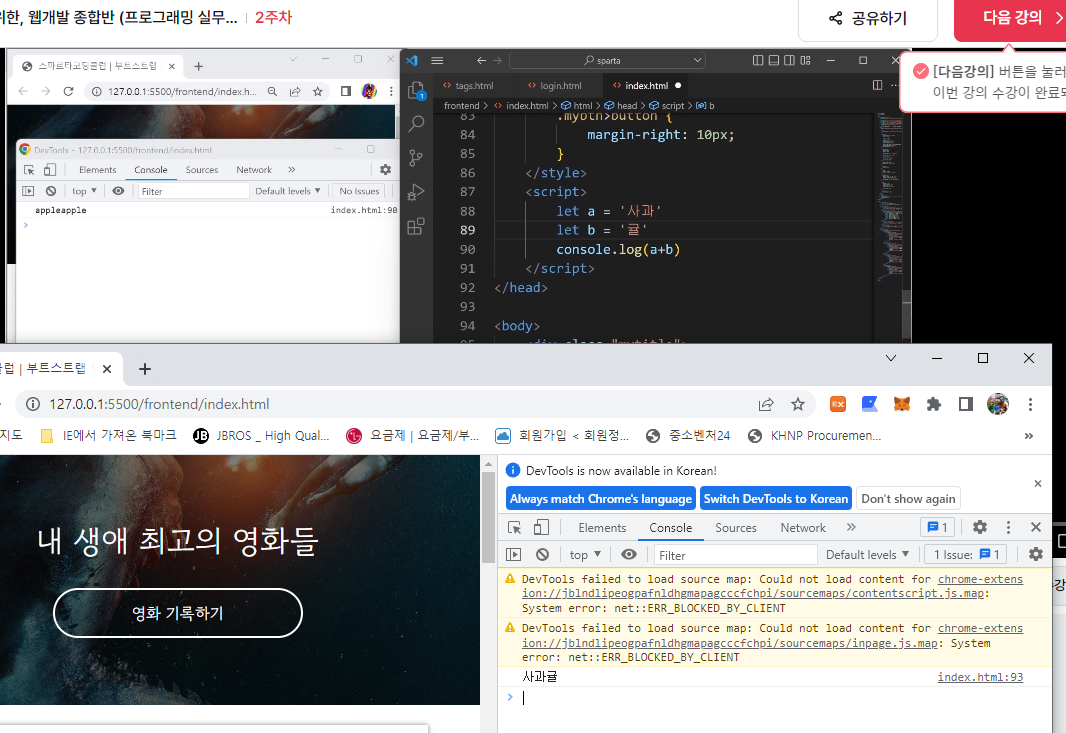Create a live expression in lower DevTools

coord(629,555)
